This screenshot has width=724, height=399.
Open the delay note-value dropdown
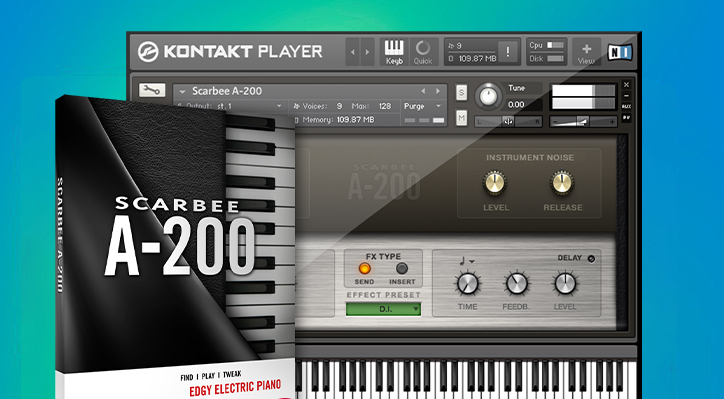466,261
